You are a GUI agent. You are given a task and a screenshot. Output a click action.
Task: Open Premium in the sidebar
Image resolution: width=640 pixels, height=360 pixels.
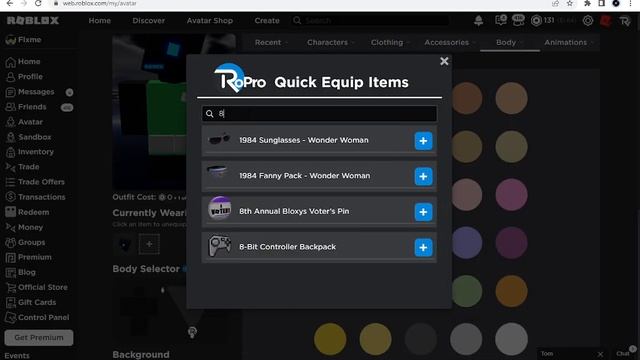point(29,257)
